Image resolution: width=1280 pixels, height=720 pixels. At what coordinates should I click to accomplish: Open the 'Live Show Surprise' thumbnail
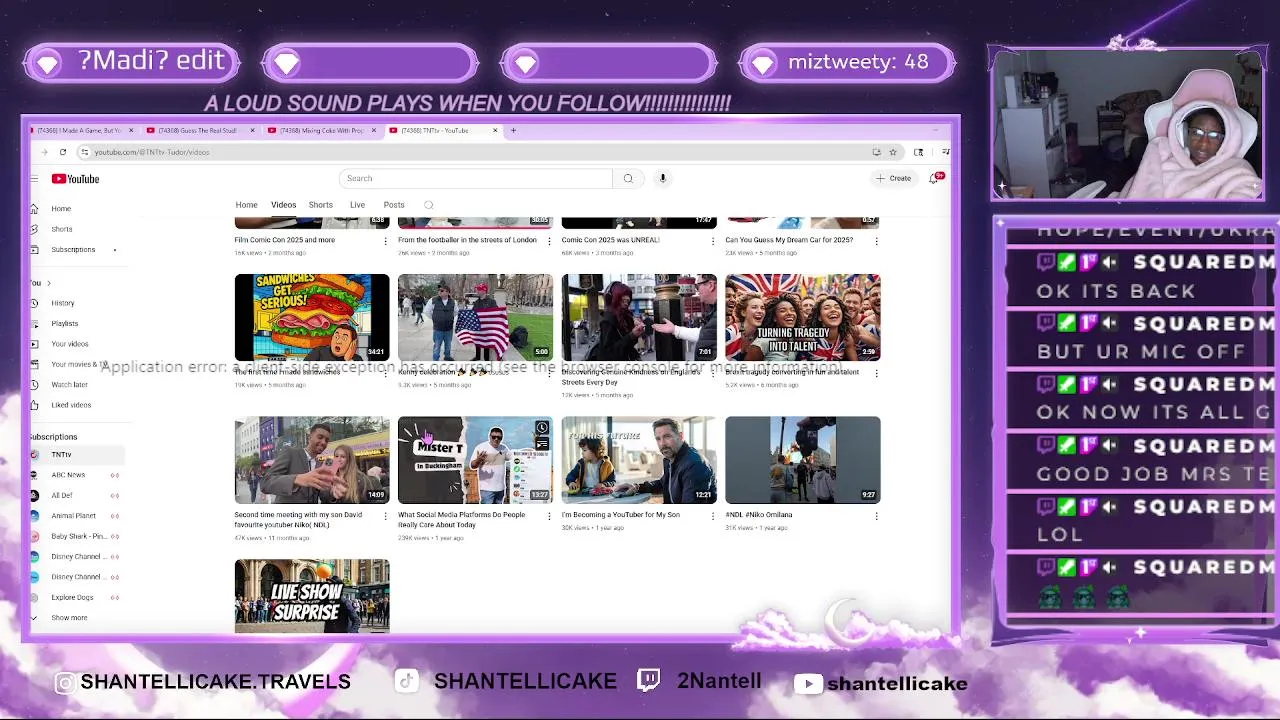[312, 596]
